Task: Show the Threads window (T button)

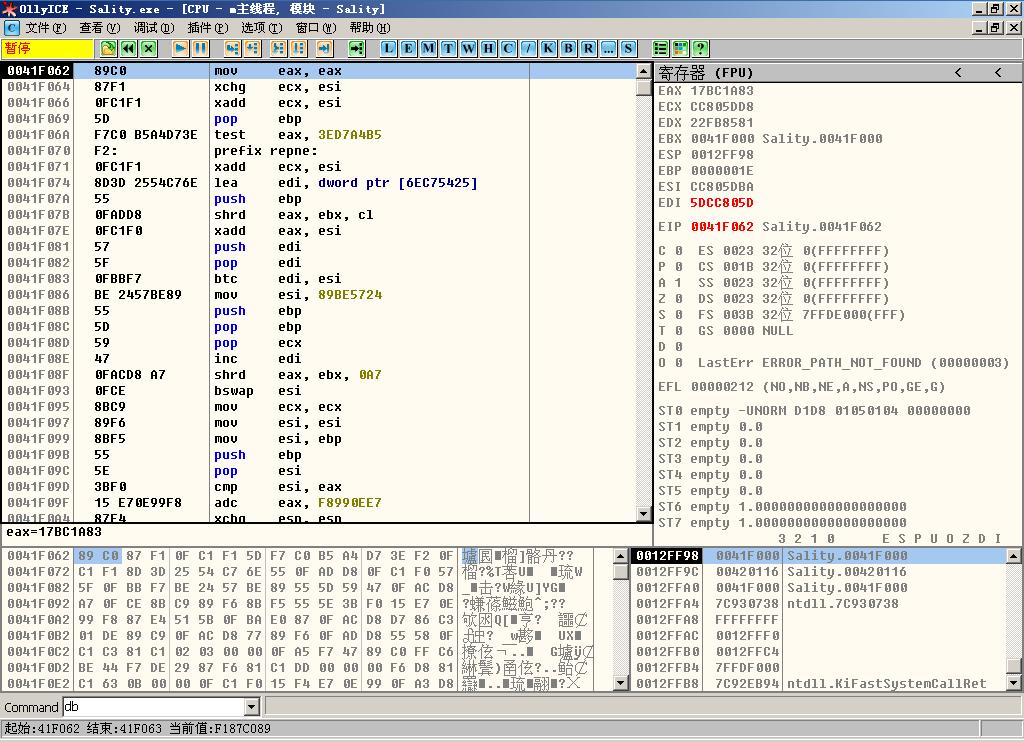Action: tap(449, 48)
